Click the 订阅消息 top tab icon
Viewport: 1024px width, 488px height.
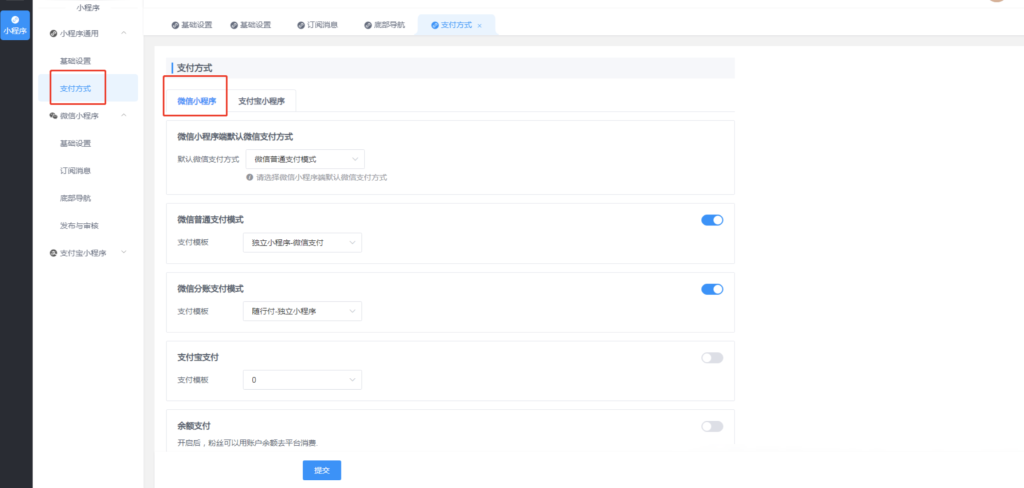click(x=300, y=24)
